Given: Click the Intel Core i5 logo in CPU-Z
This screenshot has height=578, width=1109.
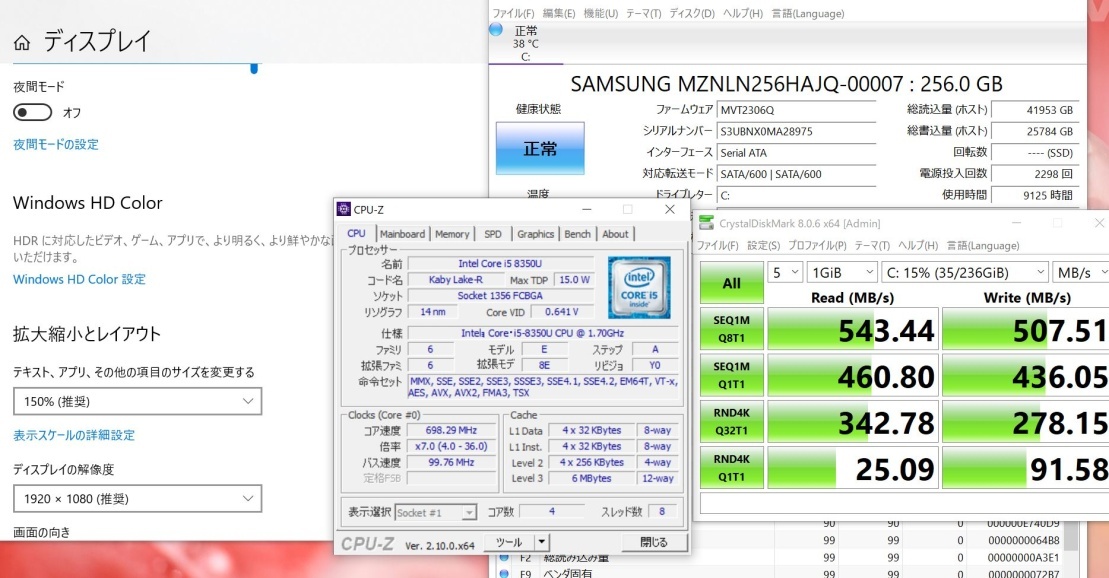Looking at the screenshot, I should coord(639,287).
